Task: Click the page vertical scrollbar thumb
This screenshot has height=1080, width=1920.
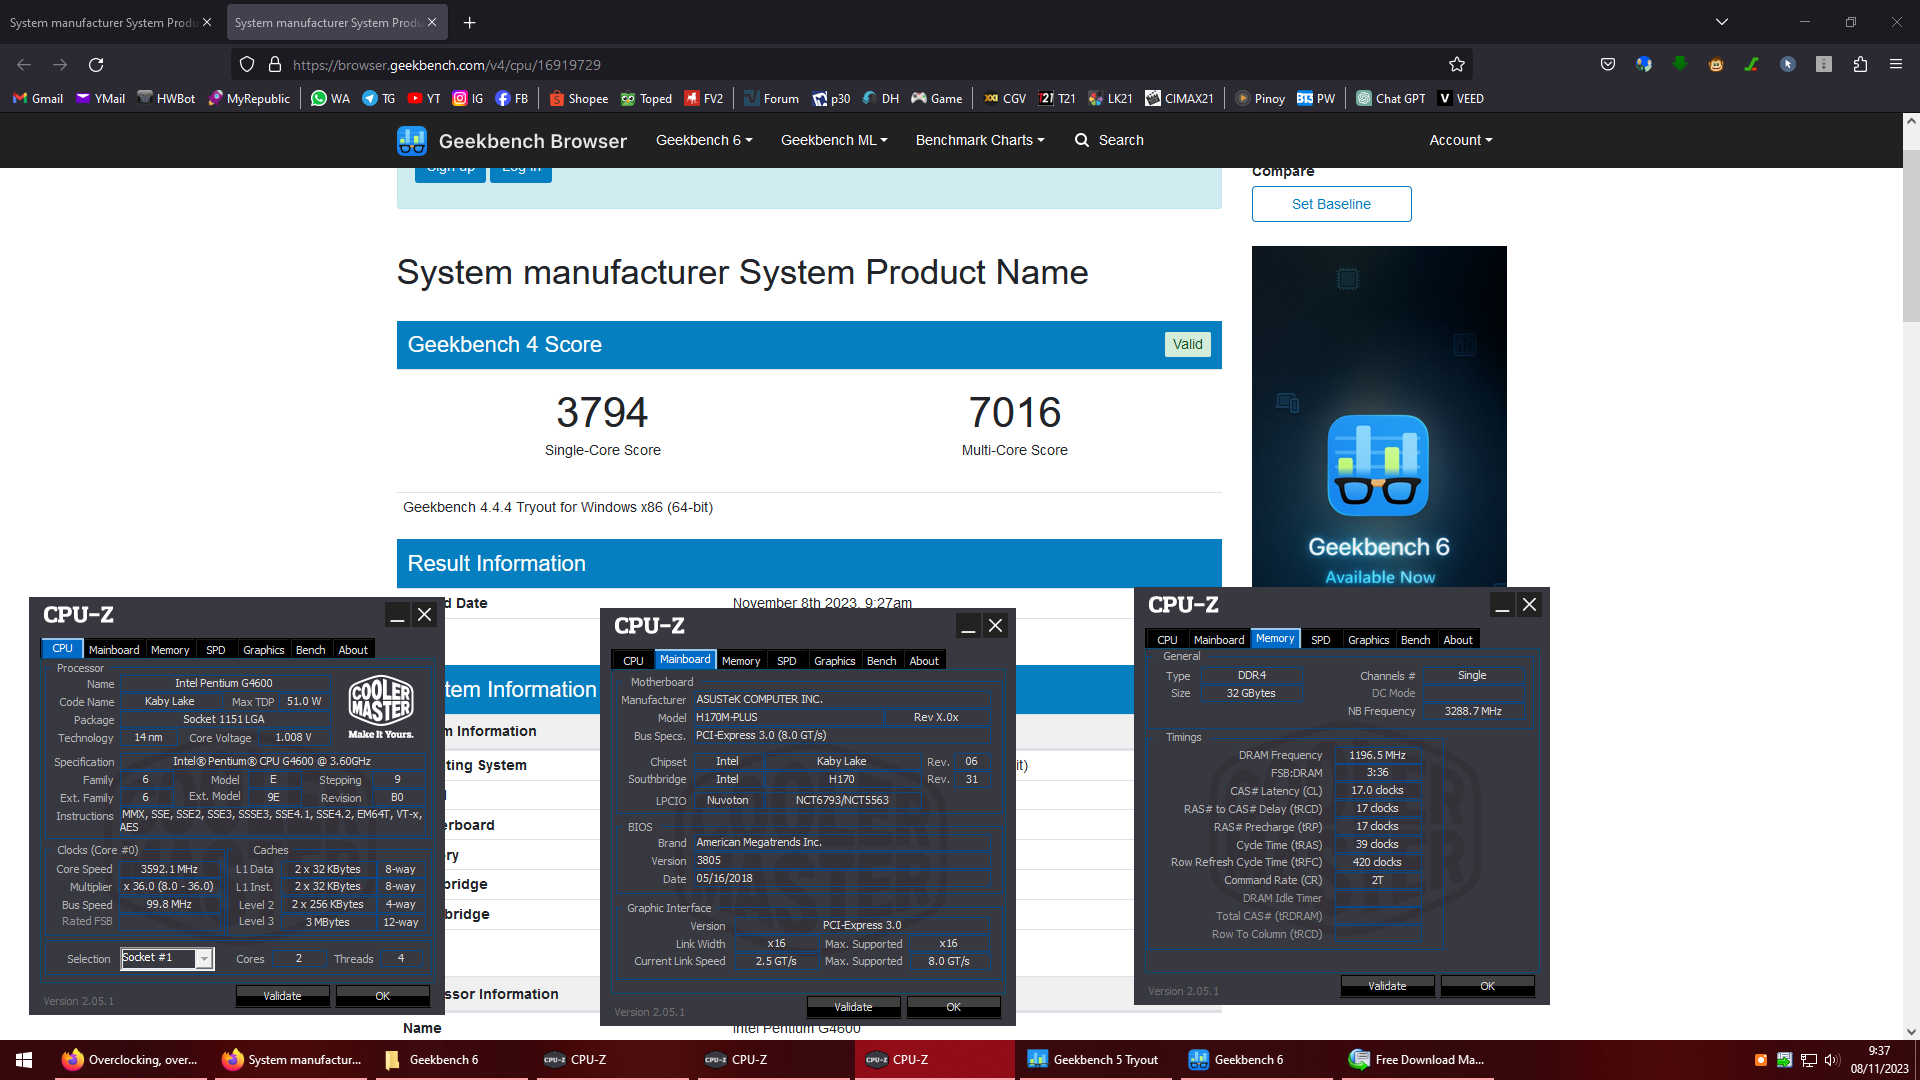Action: (1911, 235)
